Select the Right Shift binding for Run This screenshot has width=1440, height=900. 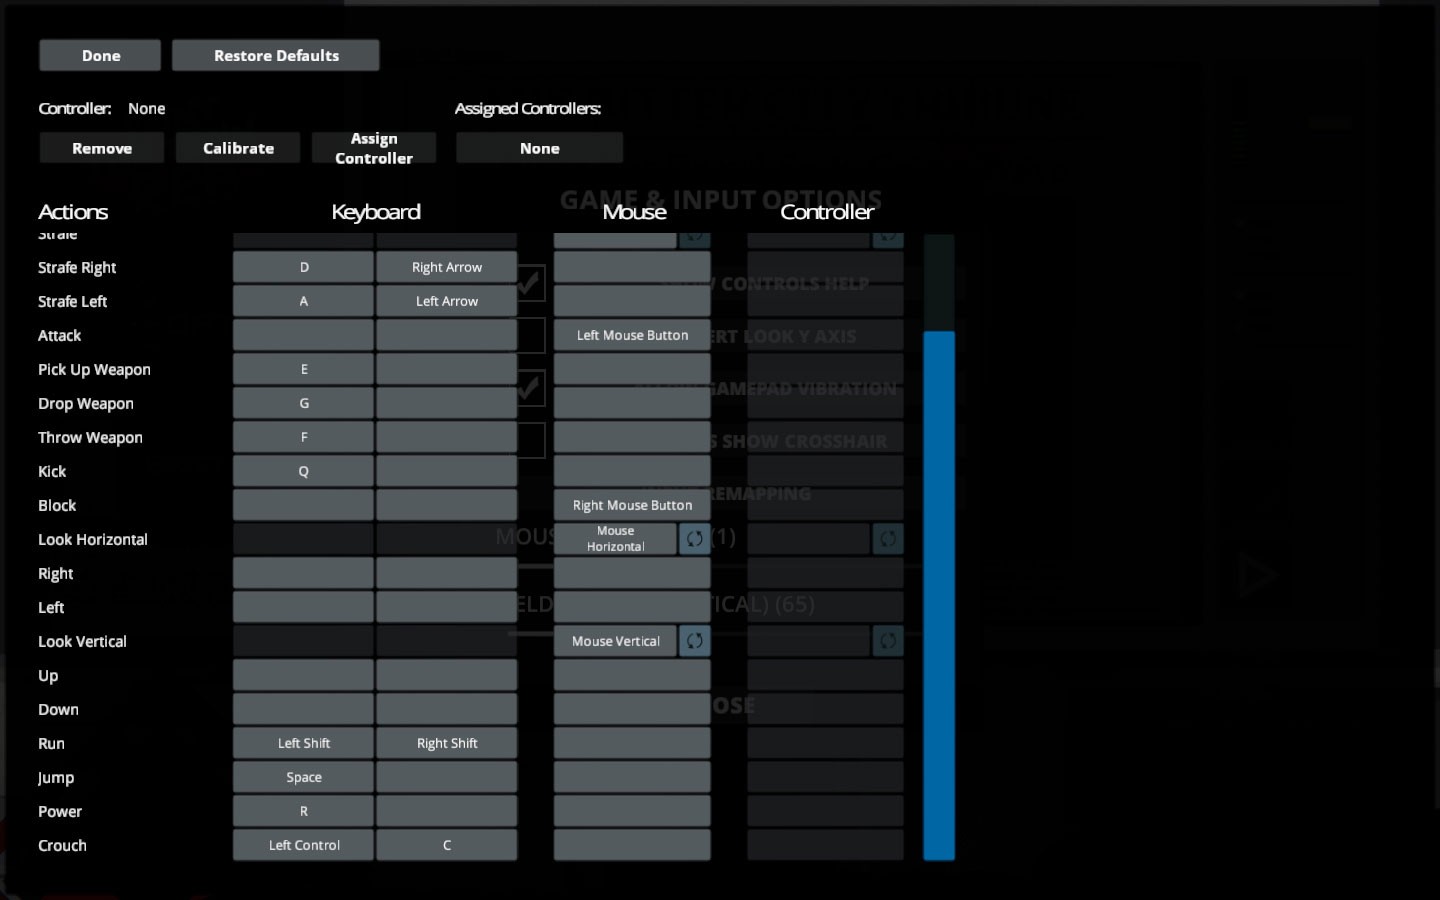[446, 743]
